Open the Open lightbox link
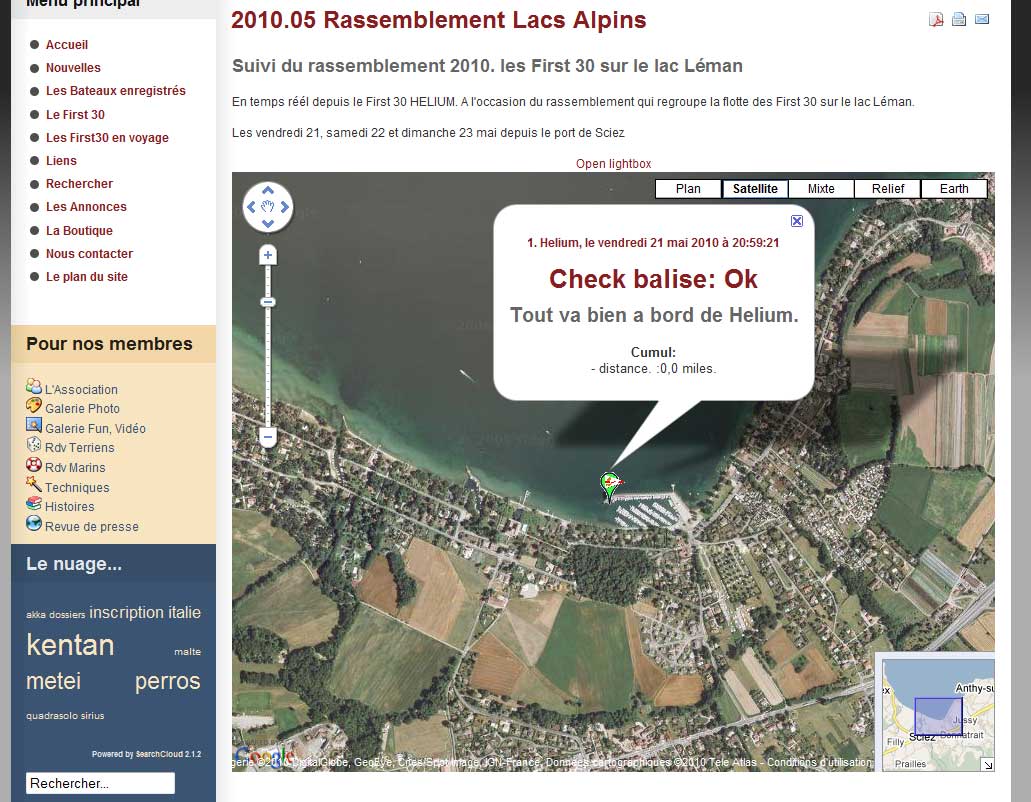1031x802 pixels. (x=613, y=164)
